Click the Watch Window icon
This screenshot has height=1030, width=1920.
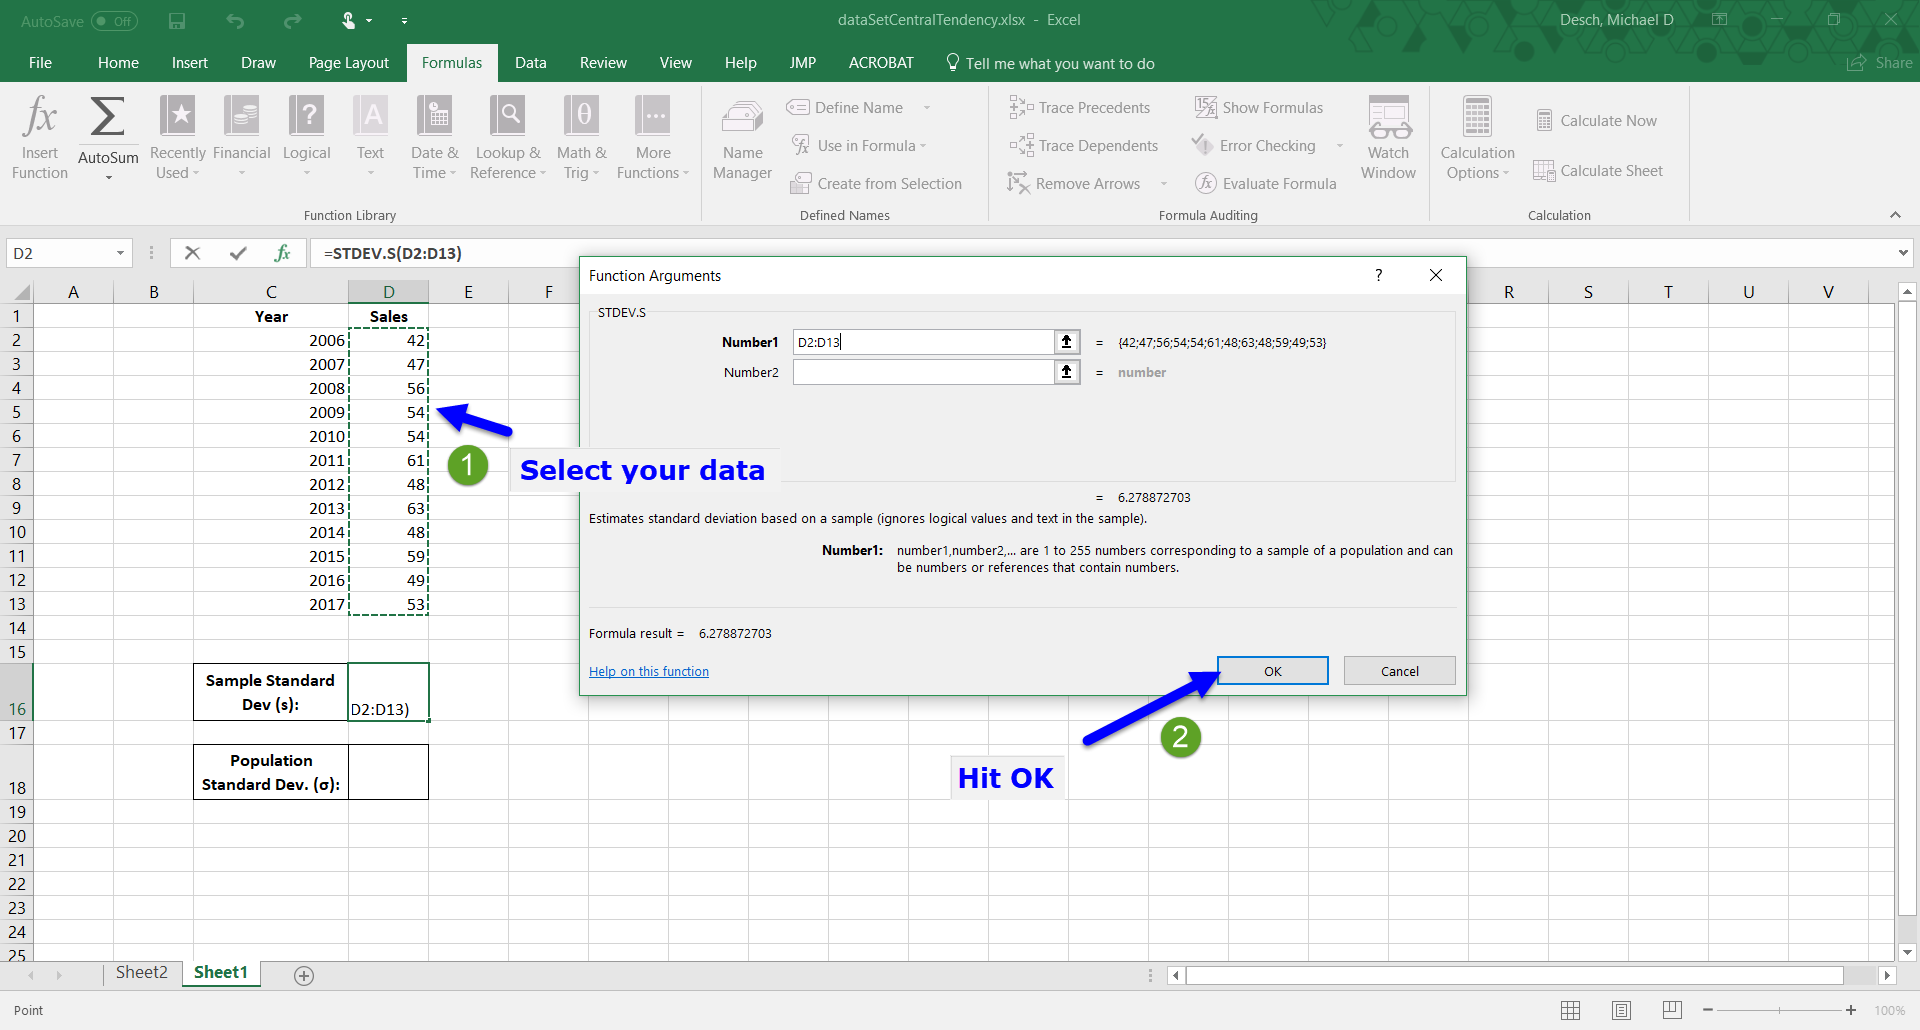1388,137
